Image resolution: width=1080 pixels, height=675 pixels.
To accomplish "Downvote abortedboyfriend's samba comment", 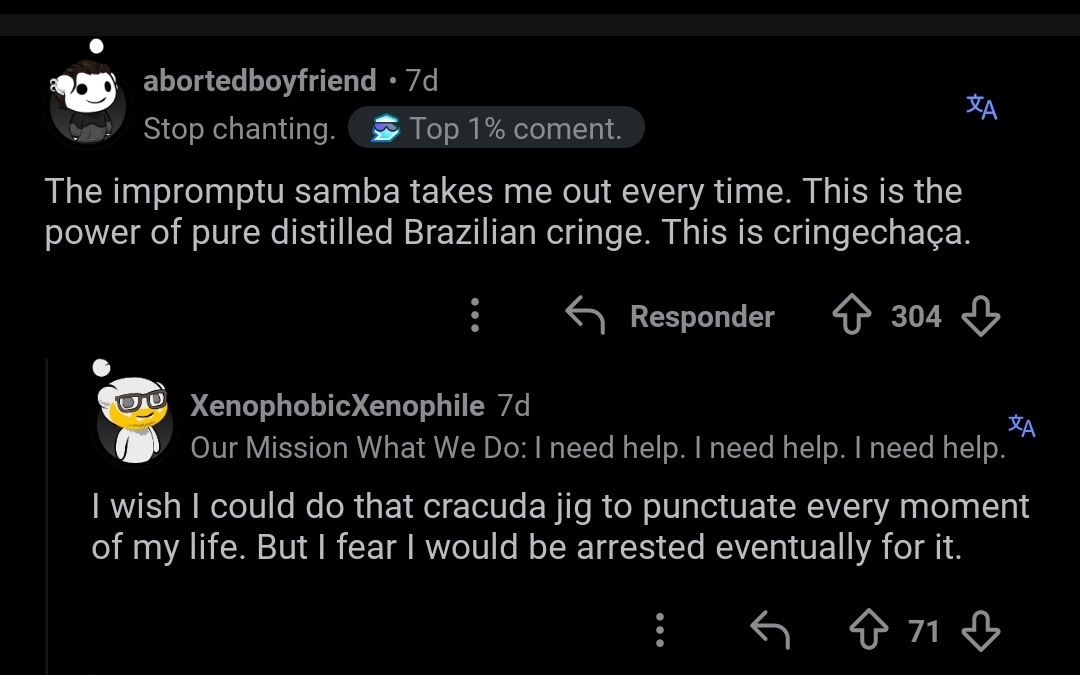I will [x=980, y=317].
